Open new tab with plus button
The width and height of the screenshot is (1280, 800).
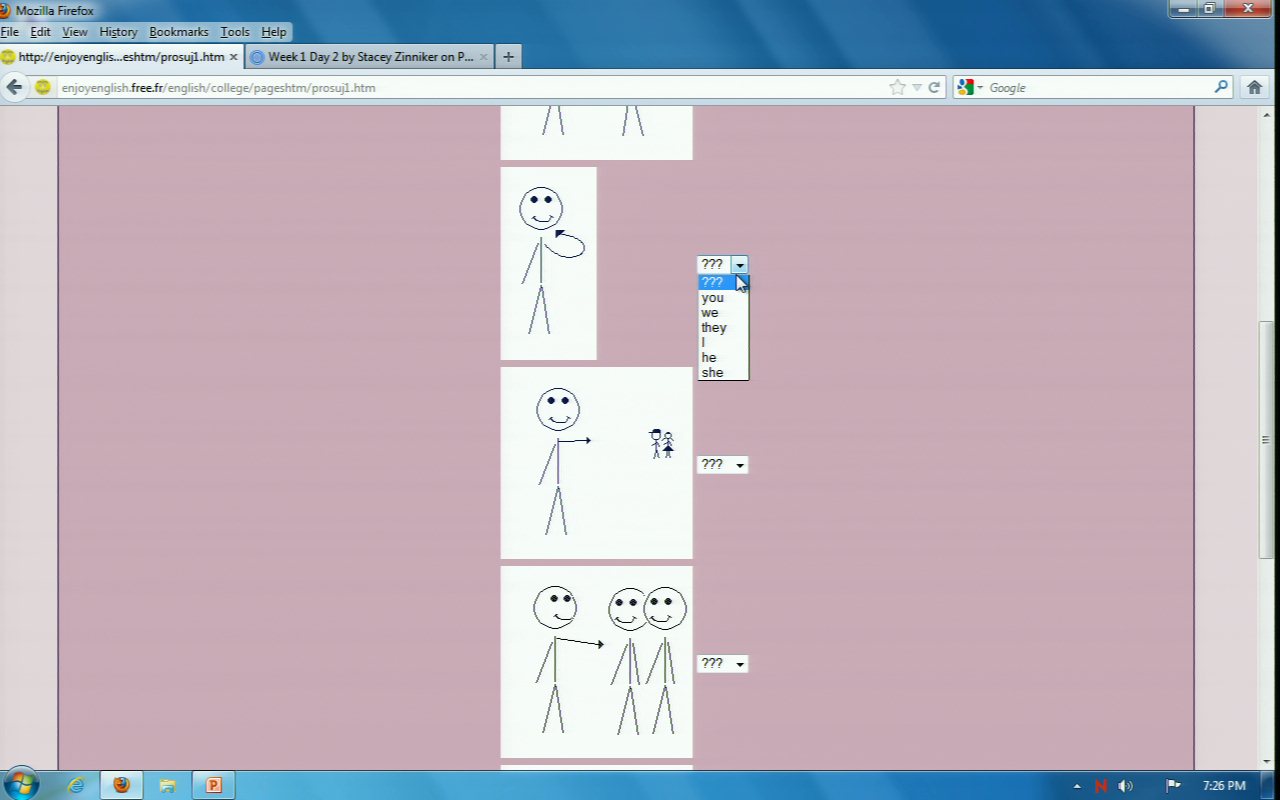[508, 57]
